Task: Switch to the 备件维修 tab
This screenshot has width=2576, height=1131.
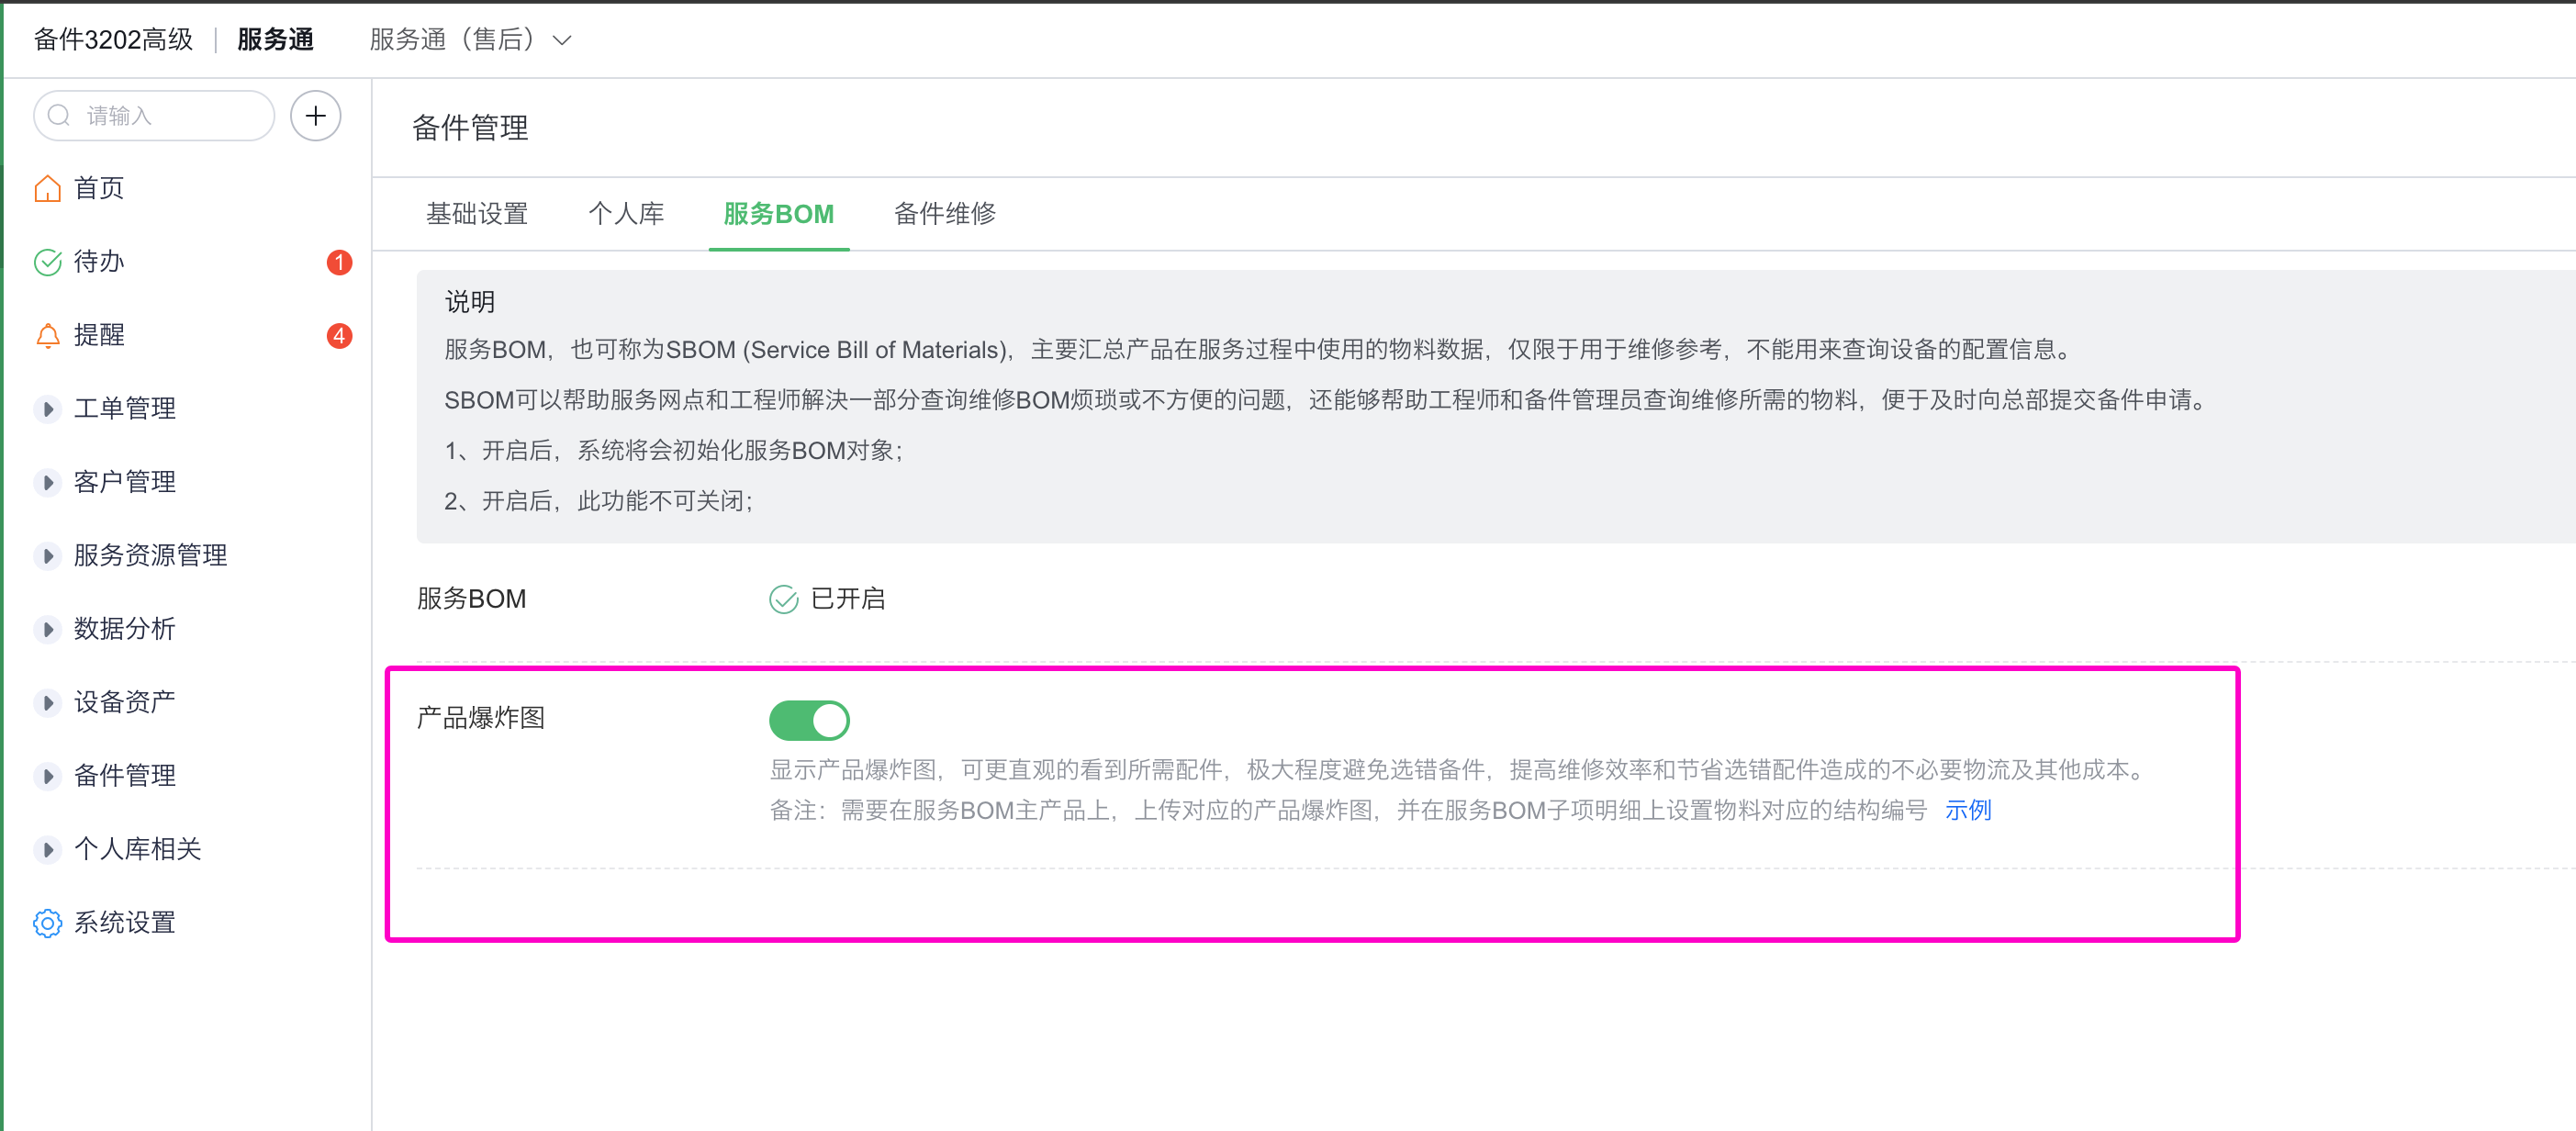Action: click(x=944, y=214)
